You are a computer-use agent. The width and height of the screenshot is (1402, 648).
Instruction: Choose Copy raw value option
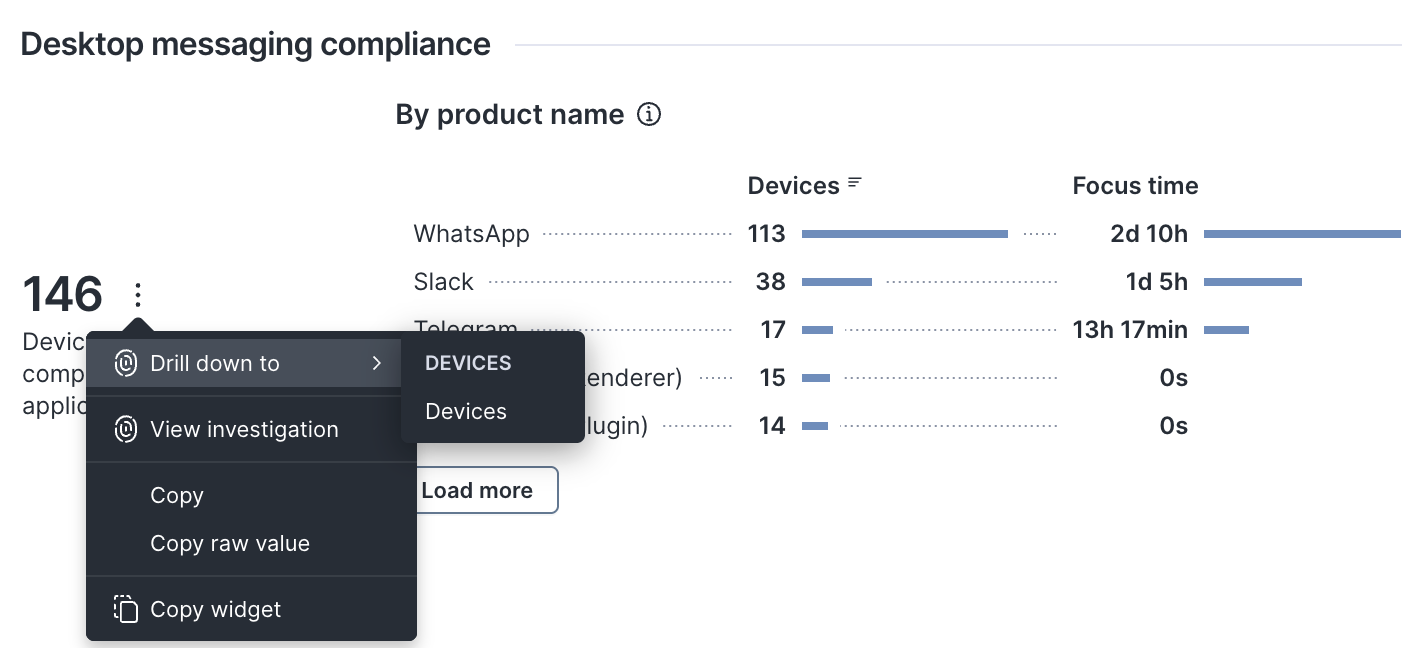click(x=230, y=544)
